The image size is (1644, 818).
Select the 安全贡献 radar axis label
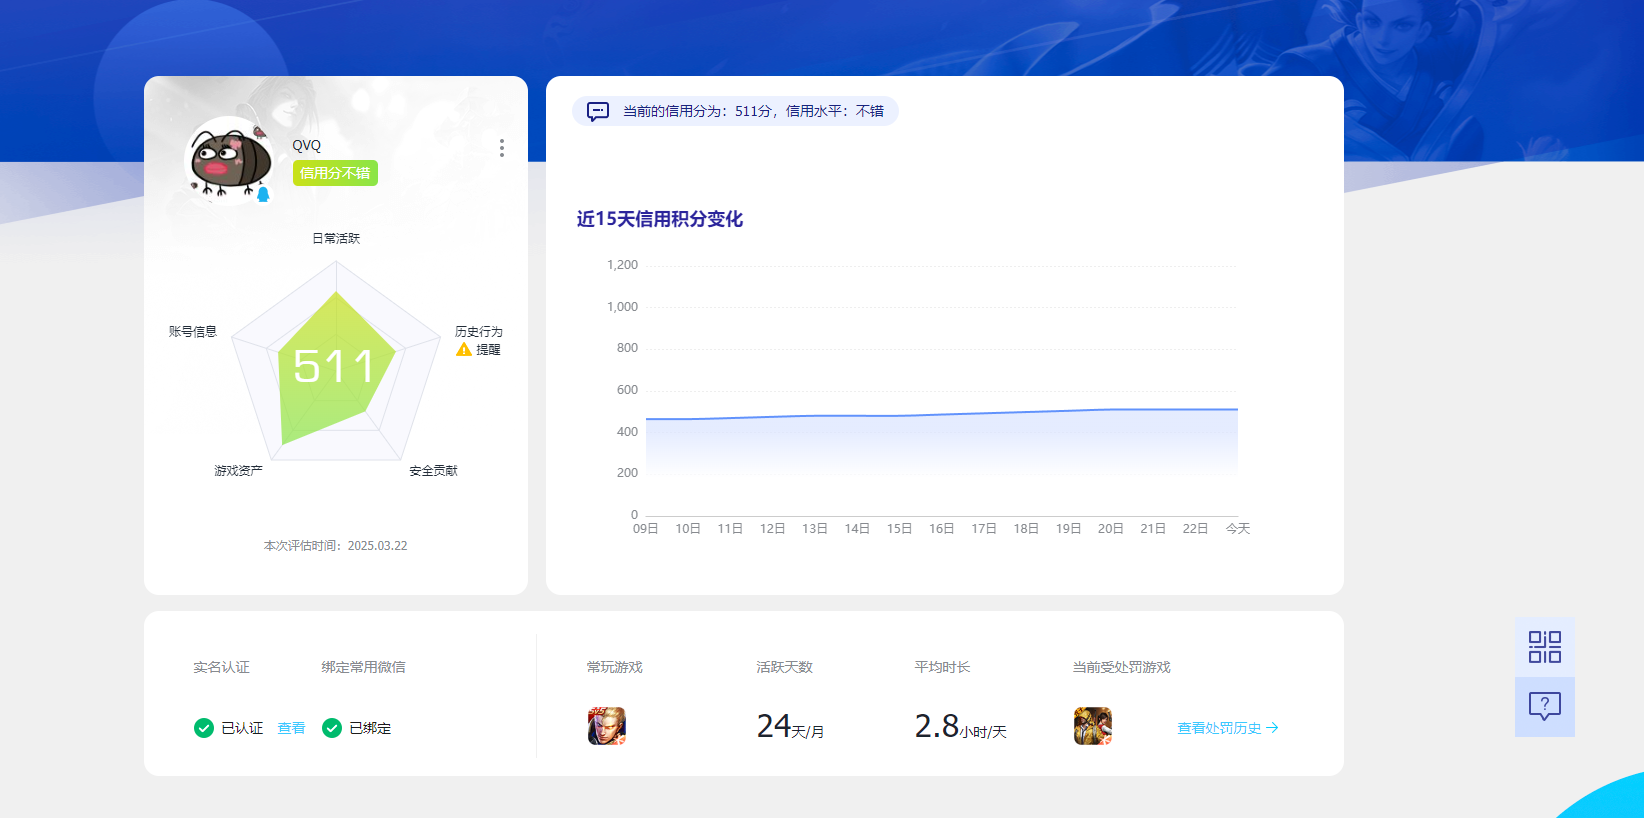click(433, 471)
